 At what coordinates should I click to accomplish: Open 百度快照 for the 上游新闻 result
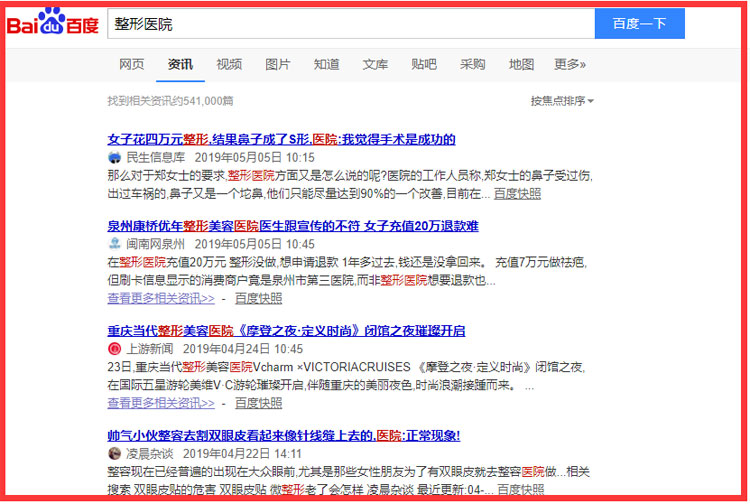[x=258, y=403]
